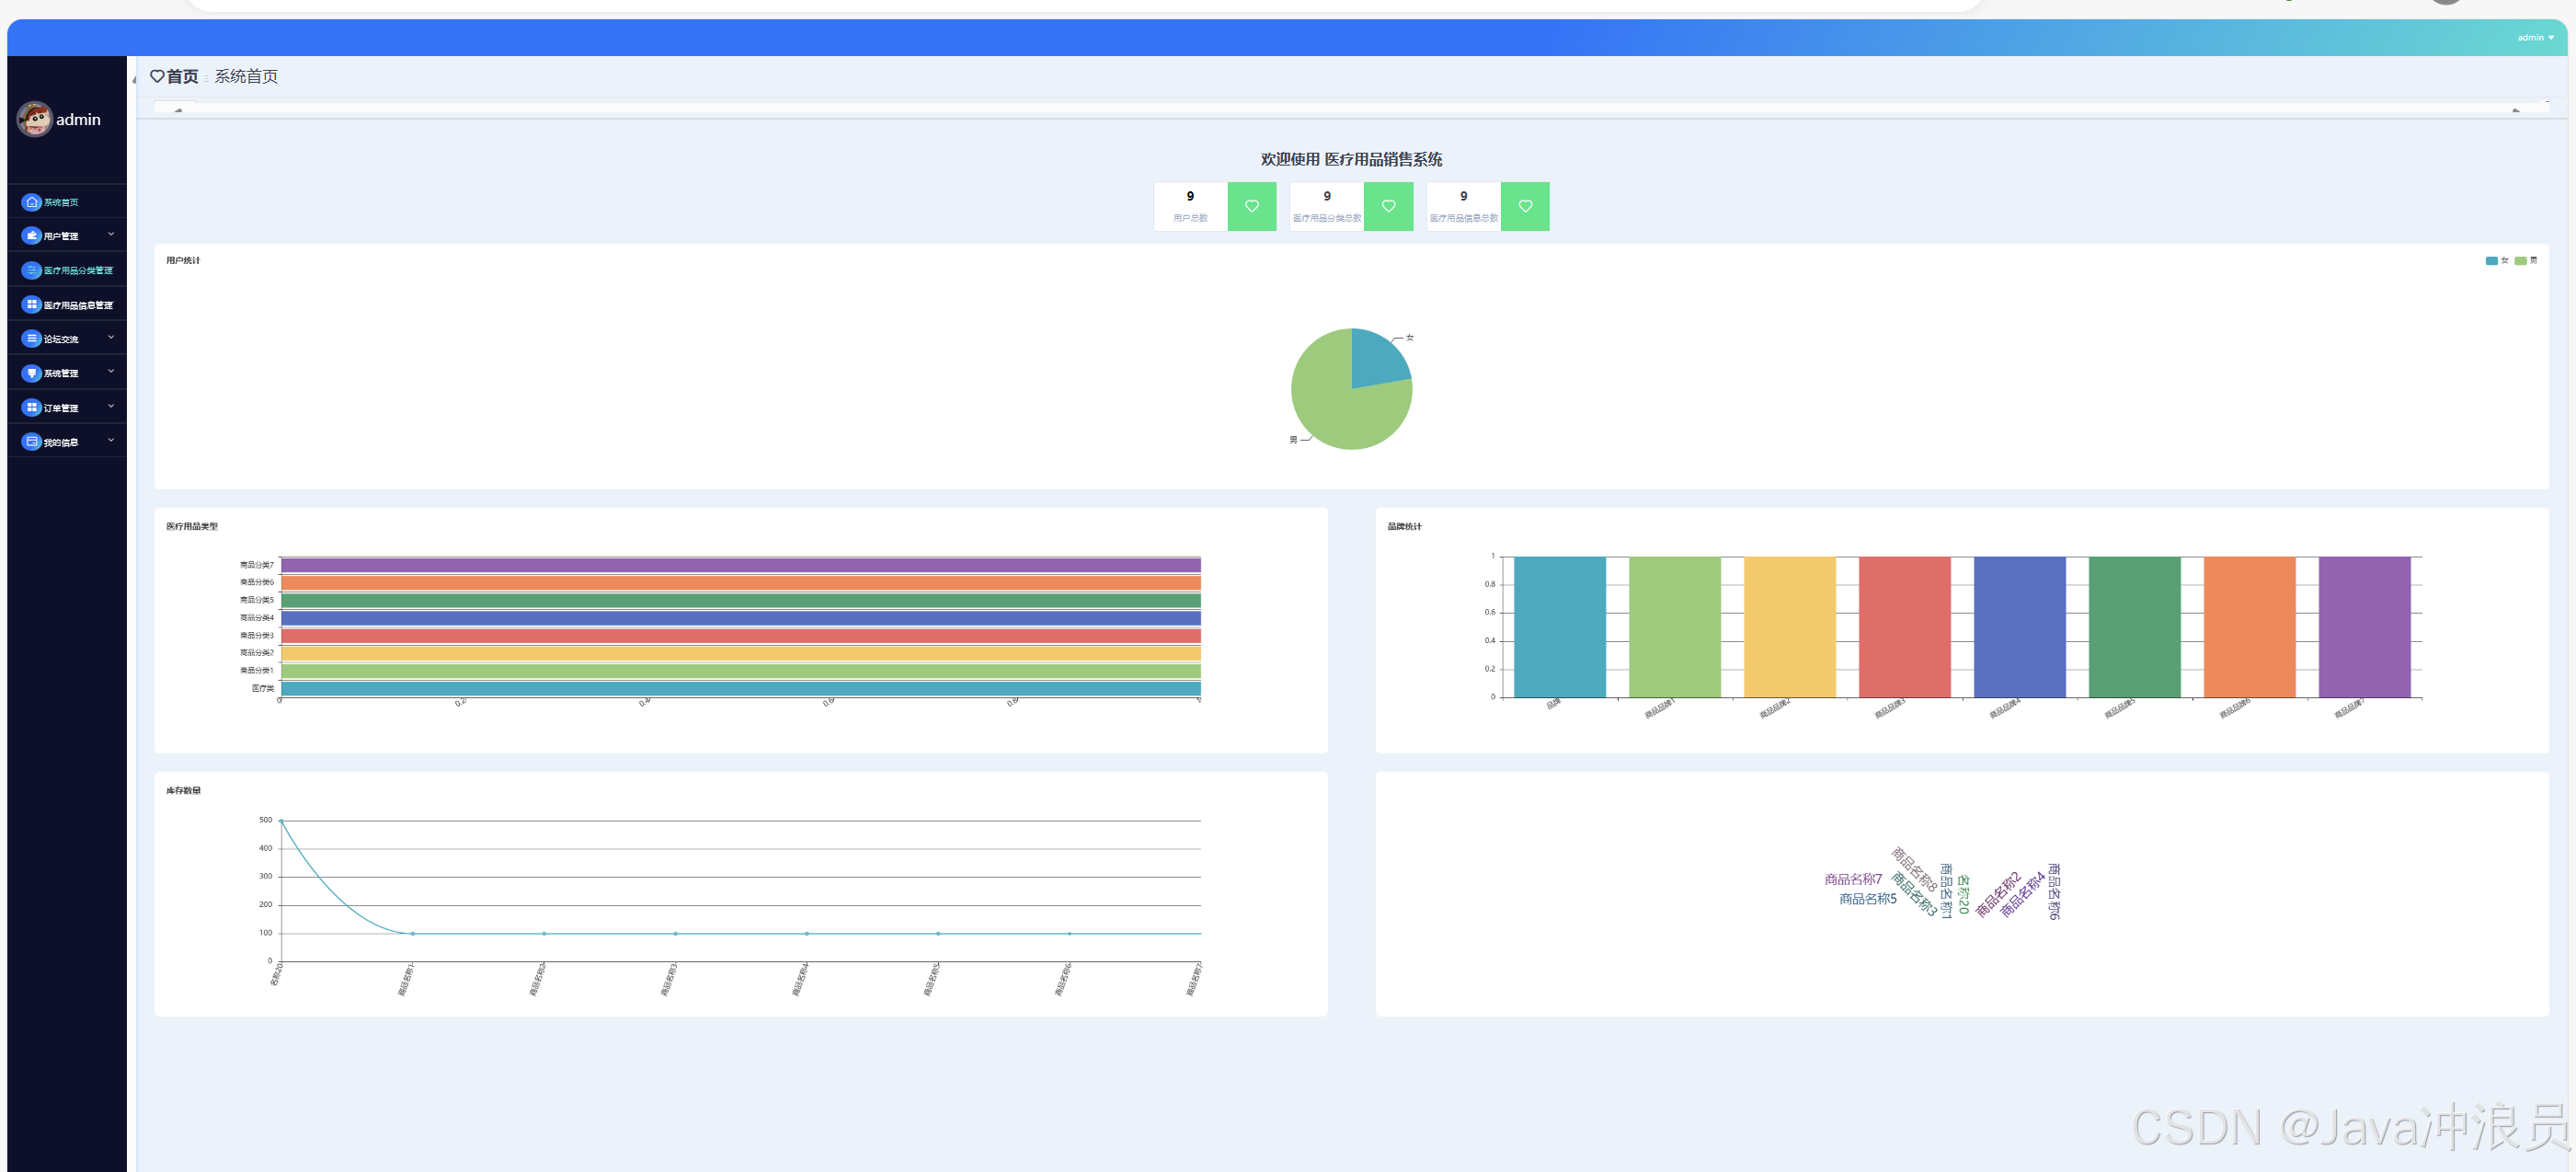Viewport: 2576px width, 1172px height.
Task: Click the 我的信息 card icon
Action: [32, 442]
